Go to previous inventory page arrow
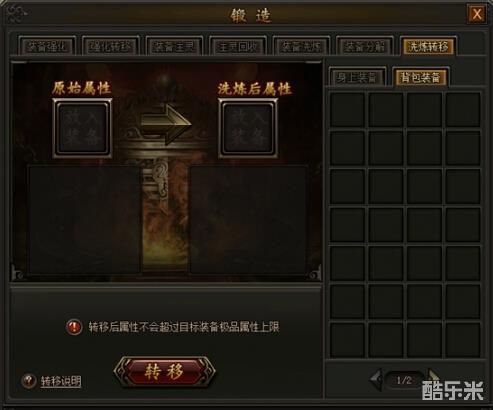The image size is (493, 410). coord(377,379)
